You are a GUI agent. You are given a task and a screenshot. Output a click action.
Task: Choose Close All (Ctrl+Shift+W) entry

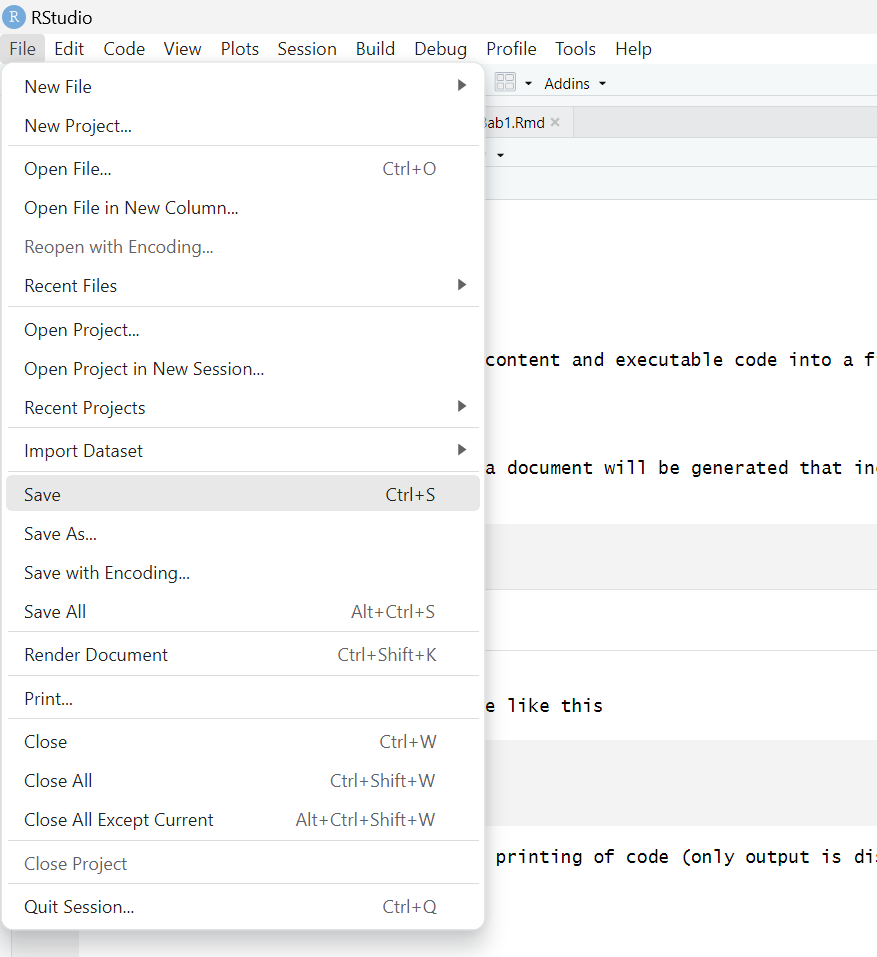tap(243, 781)
